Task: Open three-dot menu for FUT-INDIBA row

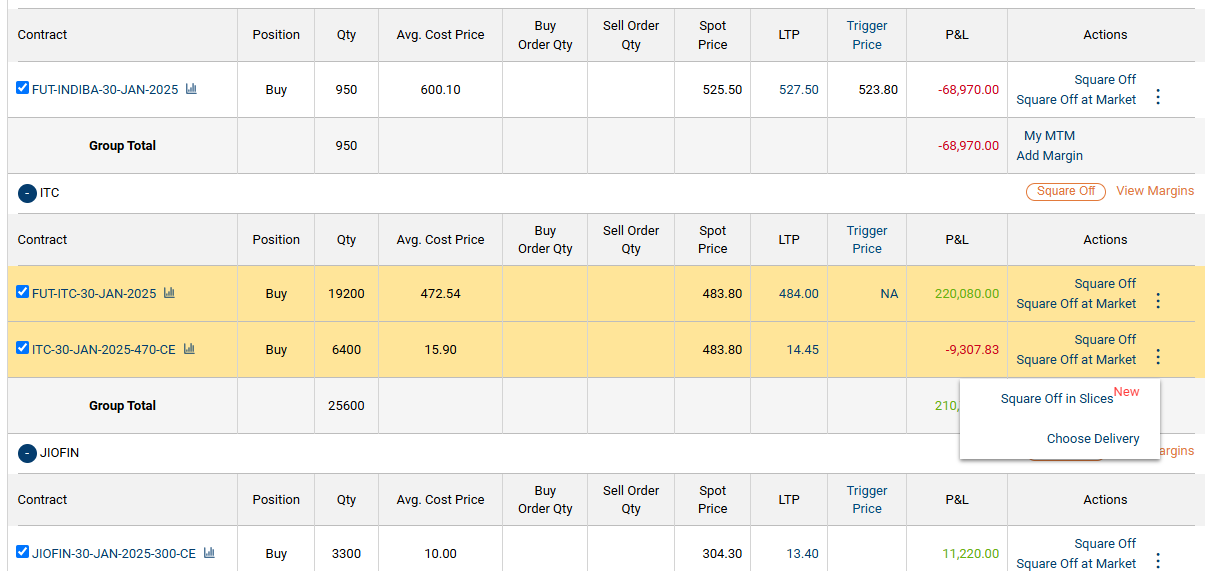Action: pos(1158,97)
